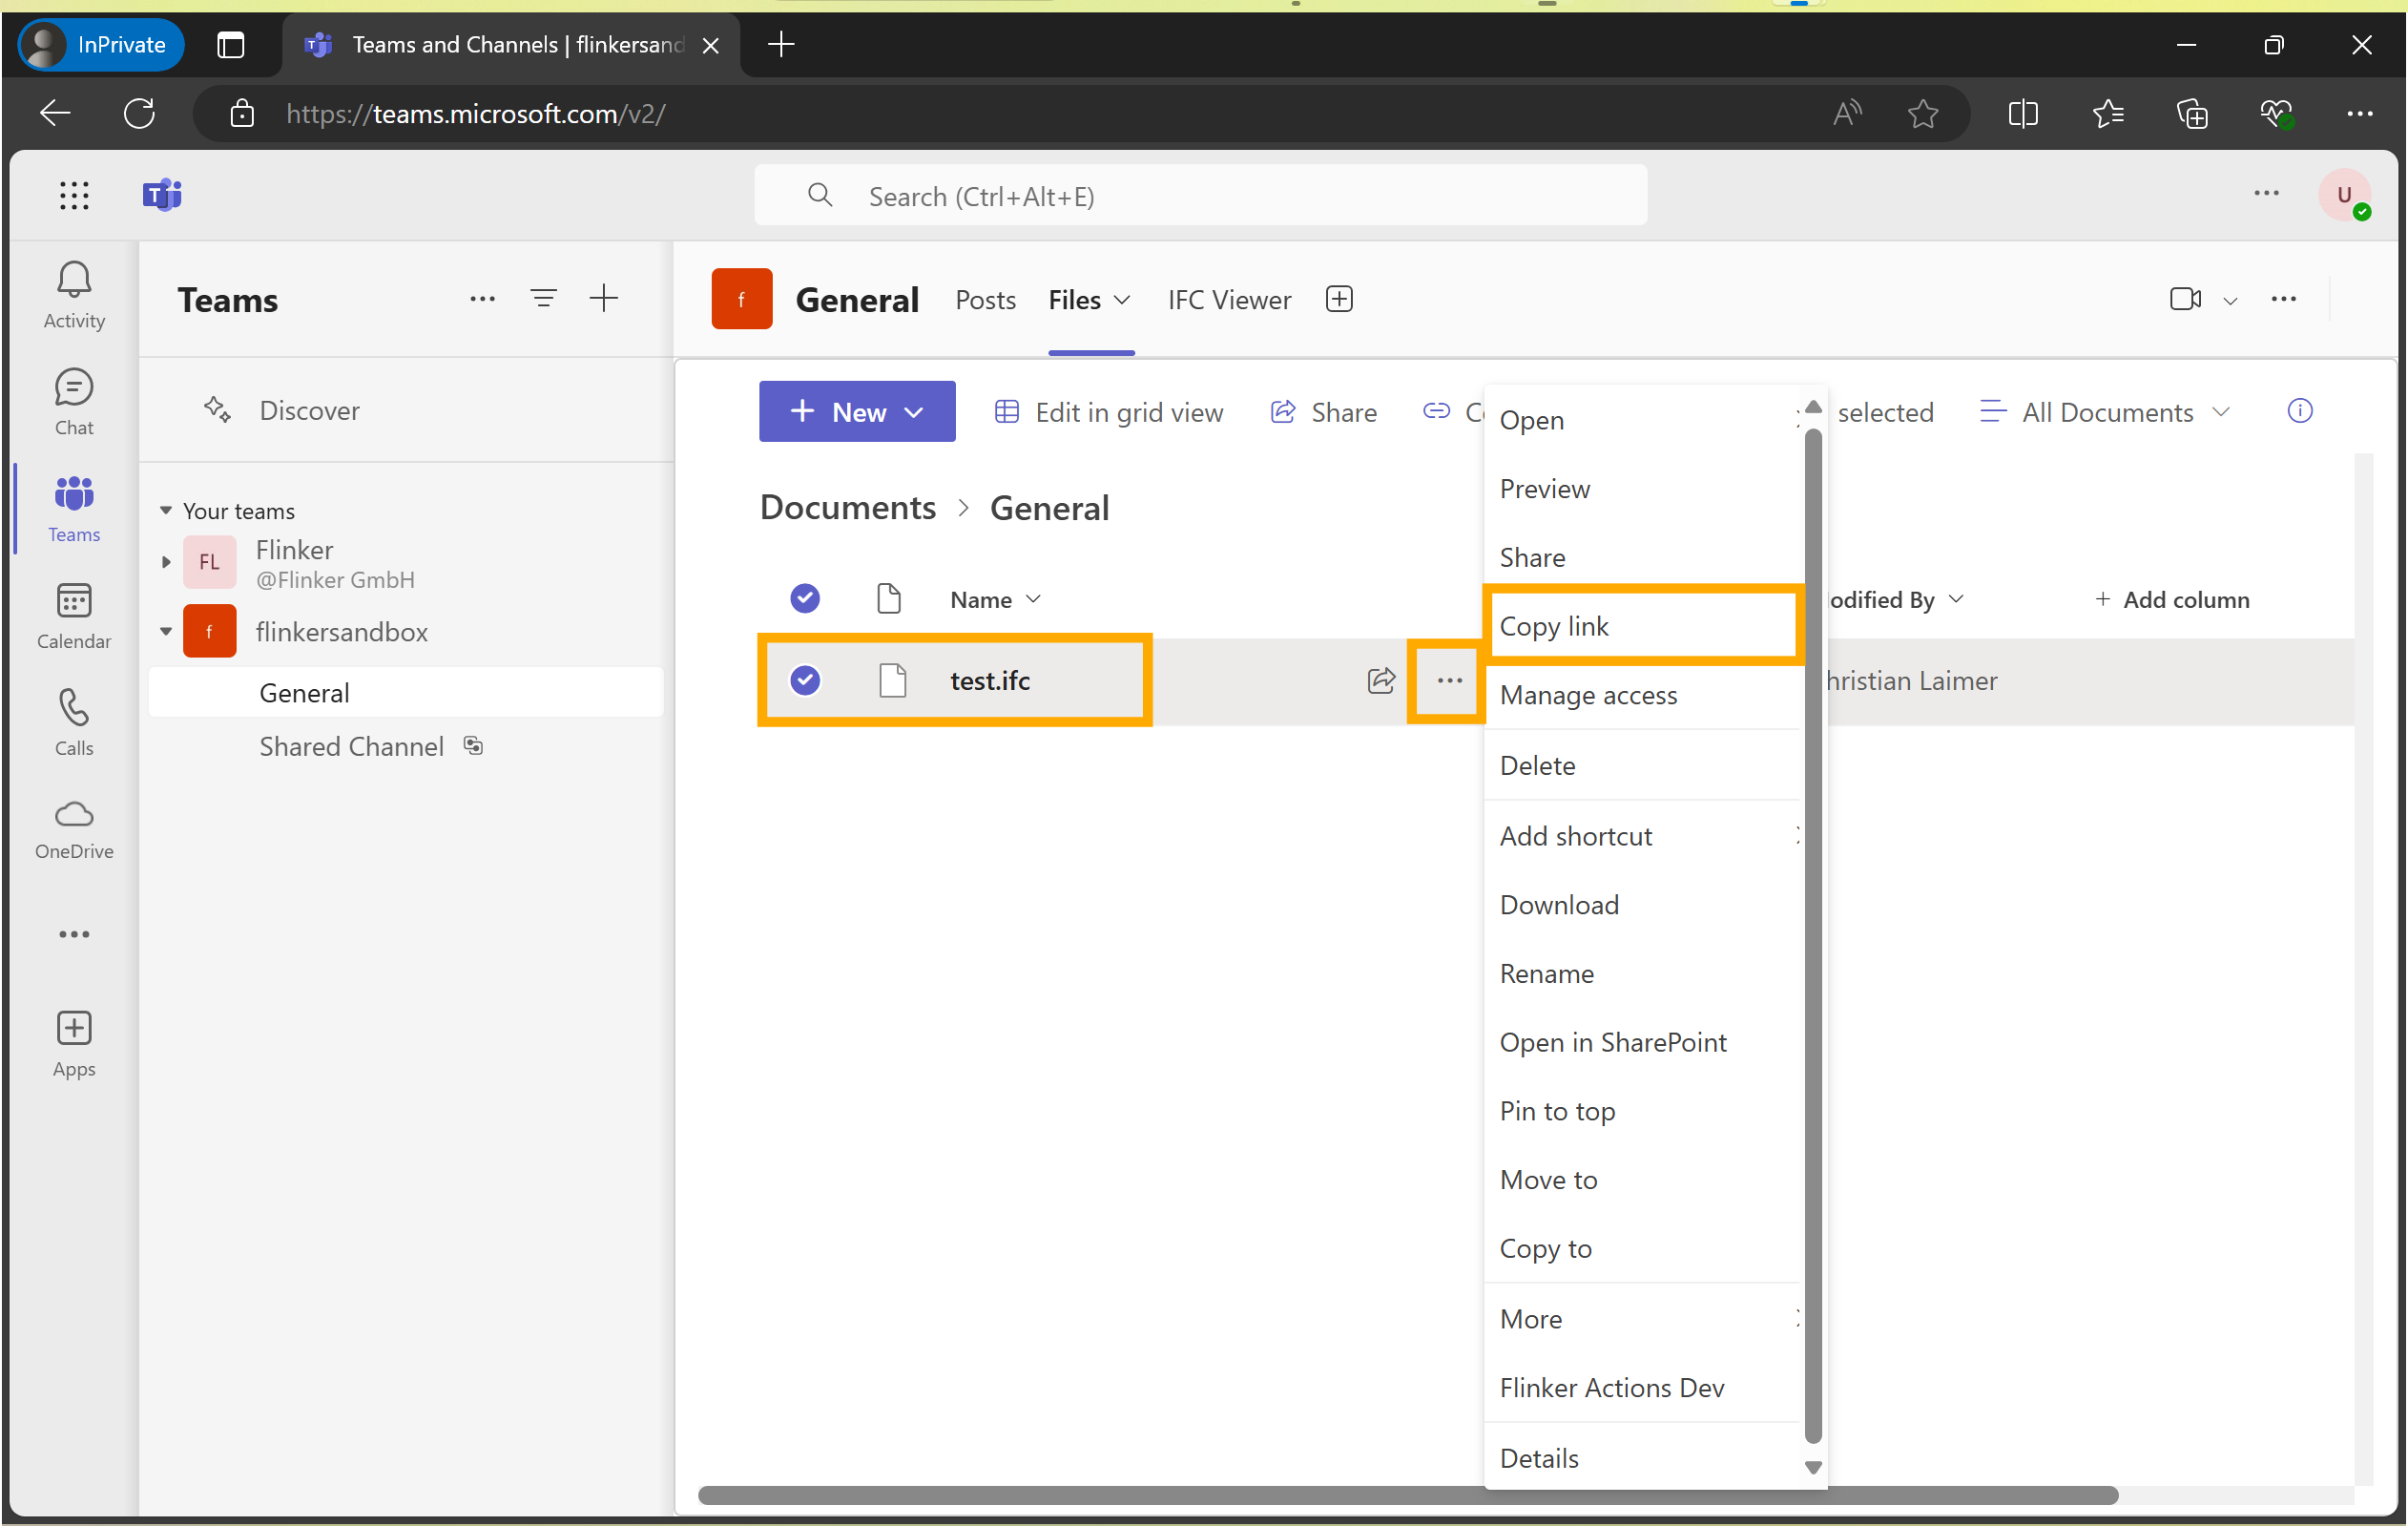
Task: Open Chat from the sidebar
Action: click(x=74, y=401)
